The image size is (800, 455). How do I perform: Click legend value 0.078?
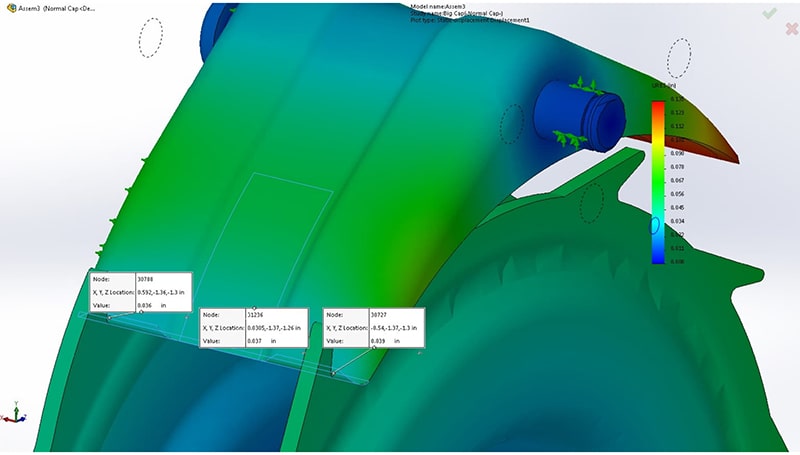(677, 167)
